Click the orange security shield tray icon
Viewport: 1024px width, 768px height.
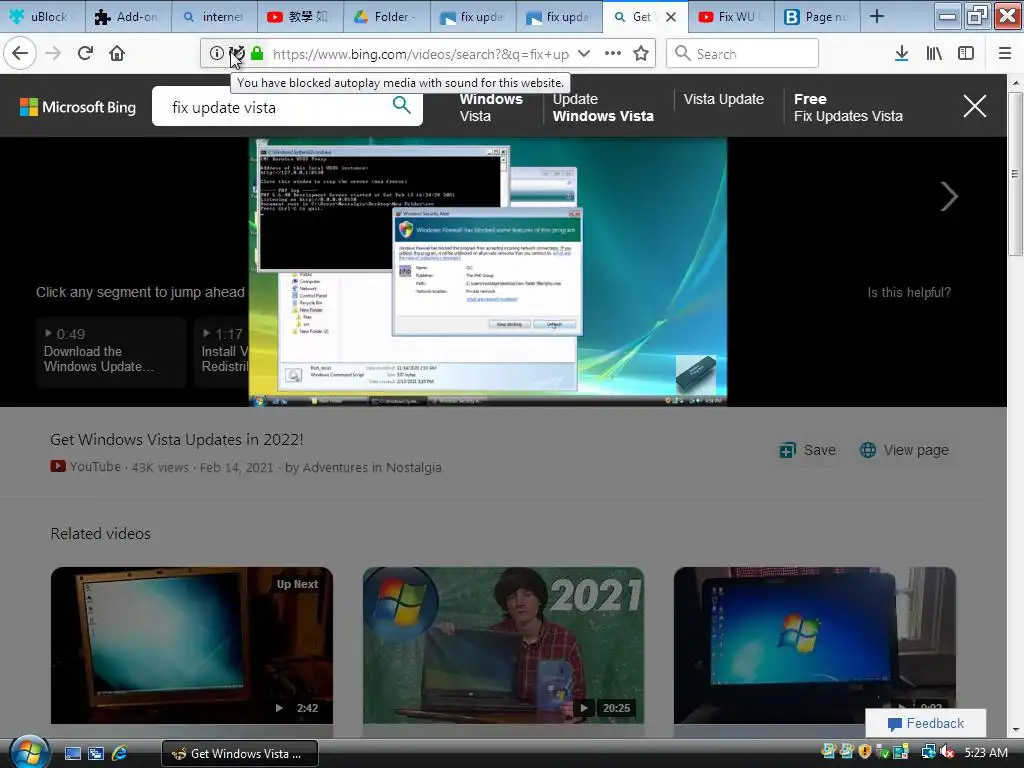point(865,752)
